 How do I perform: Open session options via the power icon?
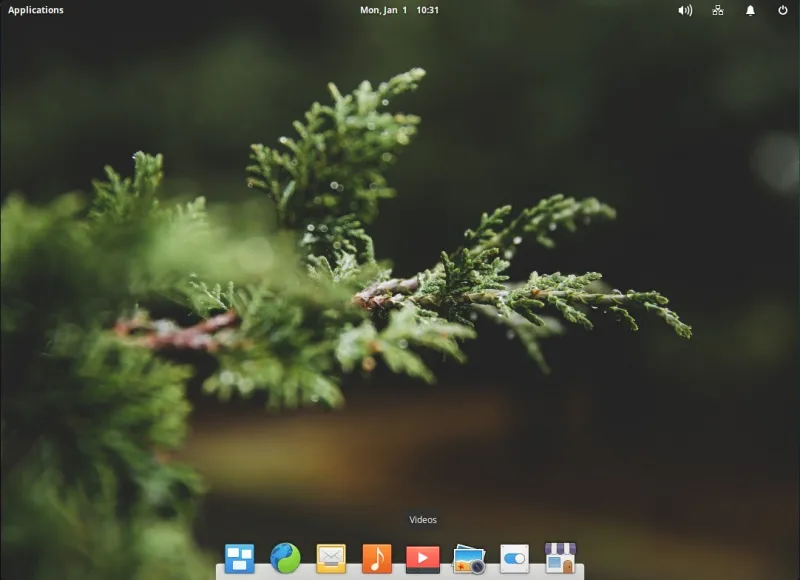782,10
